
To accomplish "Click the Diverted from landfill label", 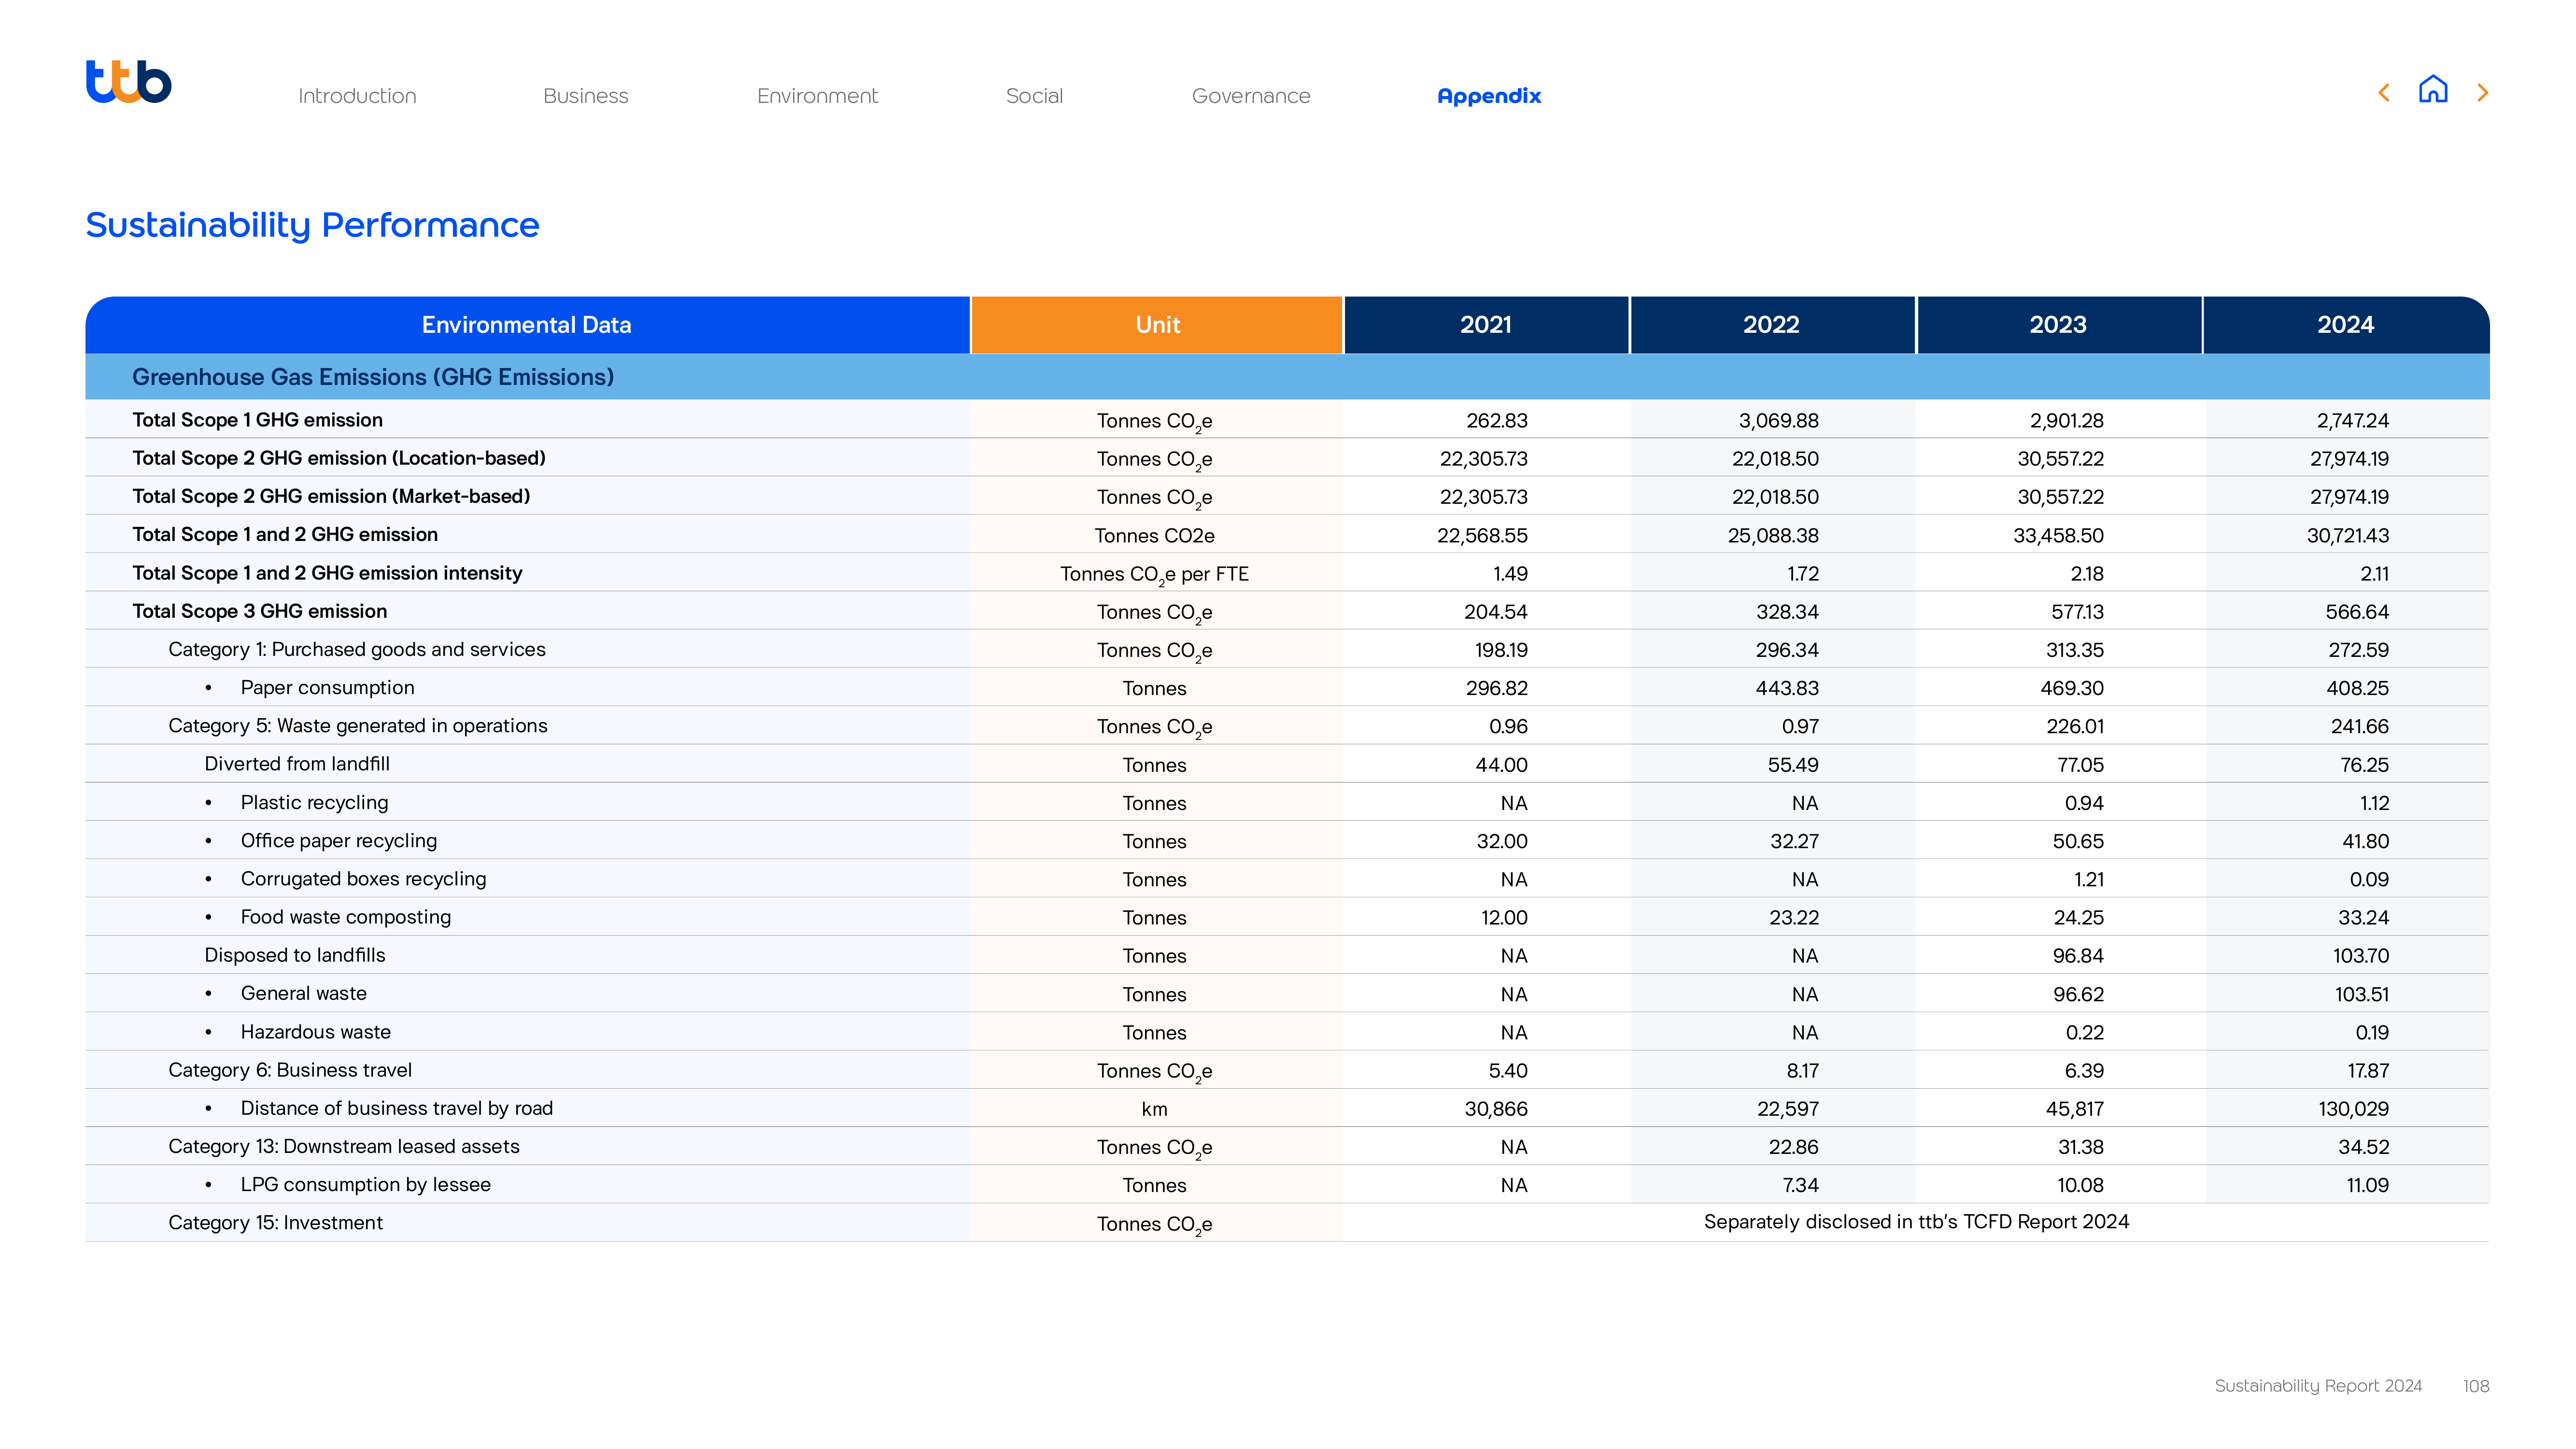I will (x=297, y=764).
